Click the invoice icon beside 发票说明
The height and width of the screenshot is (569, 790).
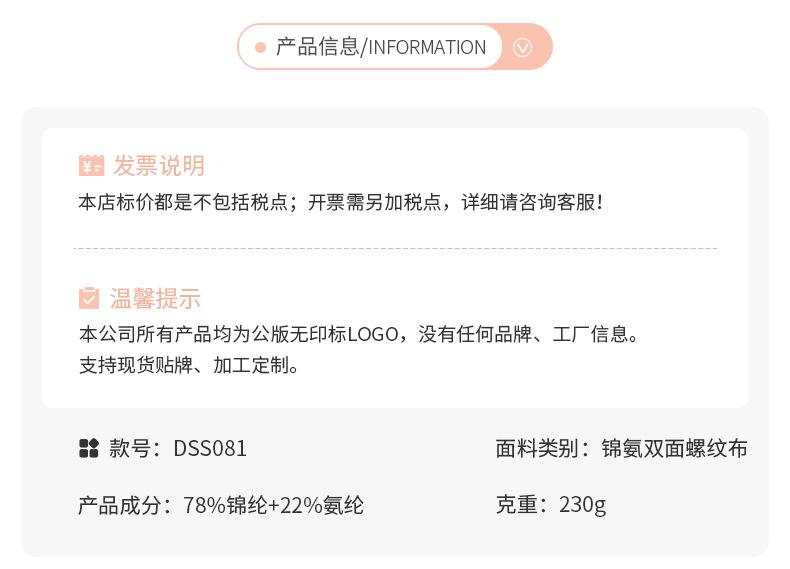pos(91,166)
